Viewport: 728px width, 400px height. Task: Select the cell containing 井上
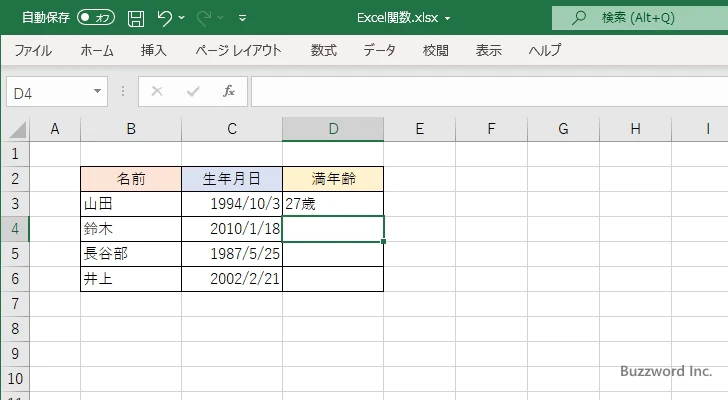[131, 279]
